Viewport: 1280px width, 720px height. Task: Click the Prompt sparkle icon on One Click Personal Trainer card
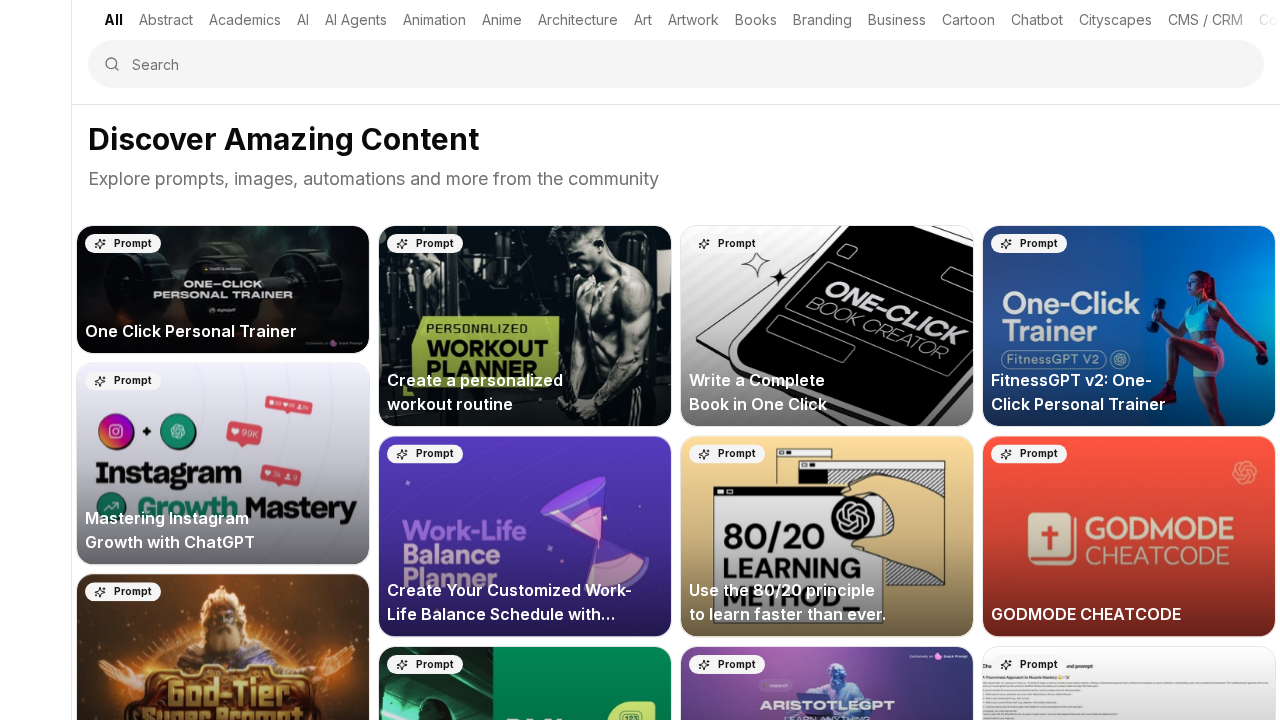tap(100, 244)
